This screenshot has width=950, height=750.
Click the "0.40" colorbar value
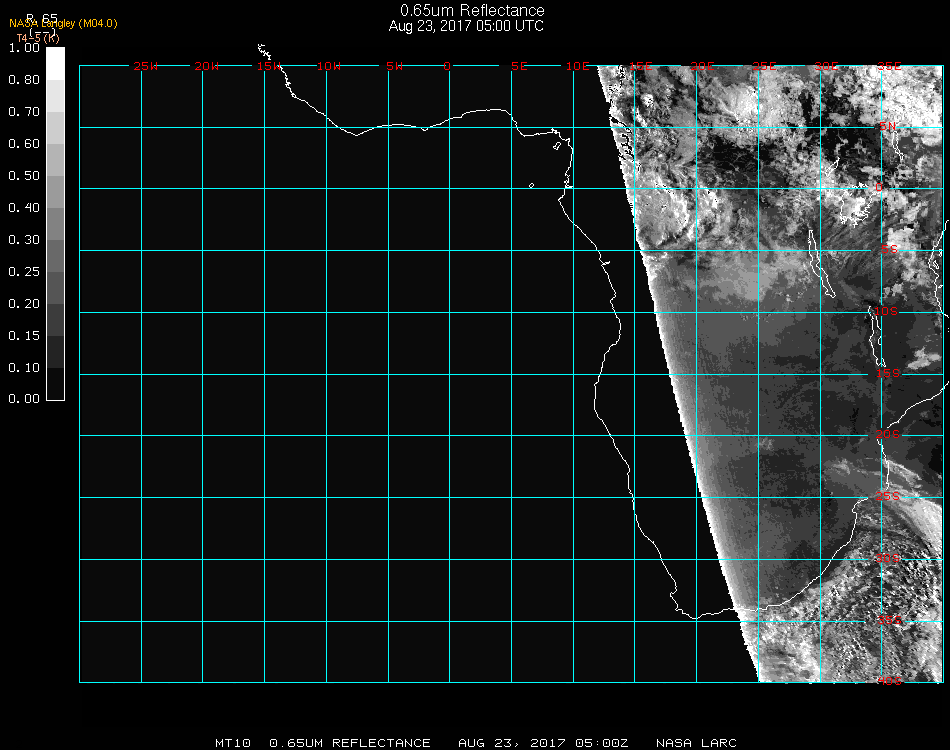pos(24,208)
